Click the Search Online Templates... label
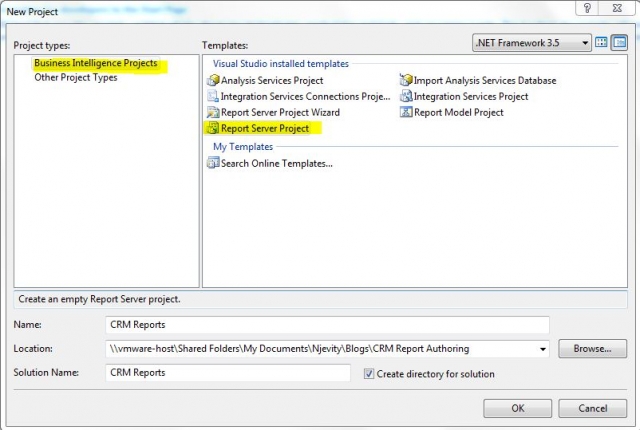Viewport: 640px width, 430px height. coord(277,164)
